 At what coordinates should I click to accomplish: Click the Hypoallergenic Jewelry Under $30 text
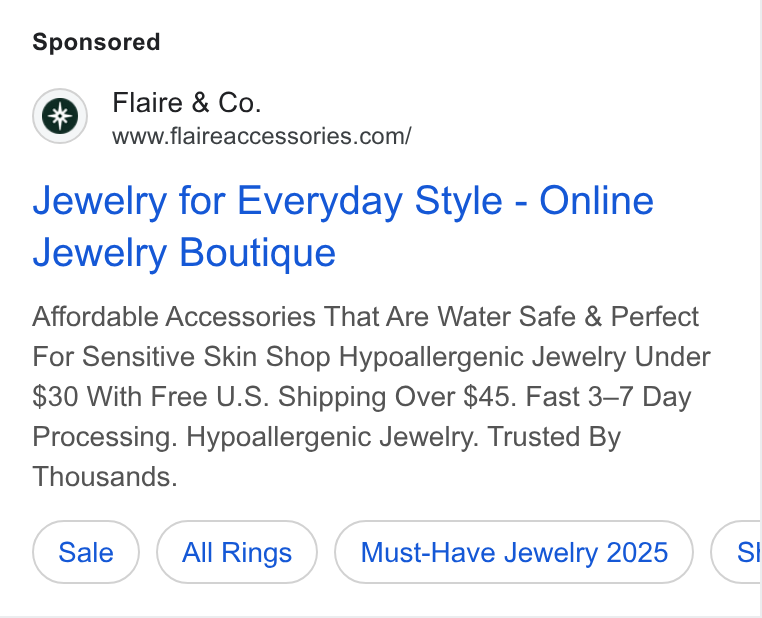[x=371, y=377]
